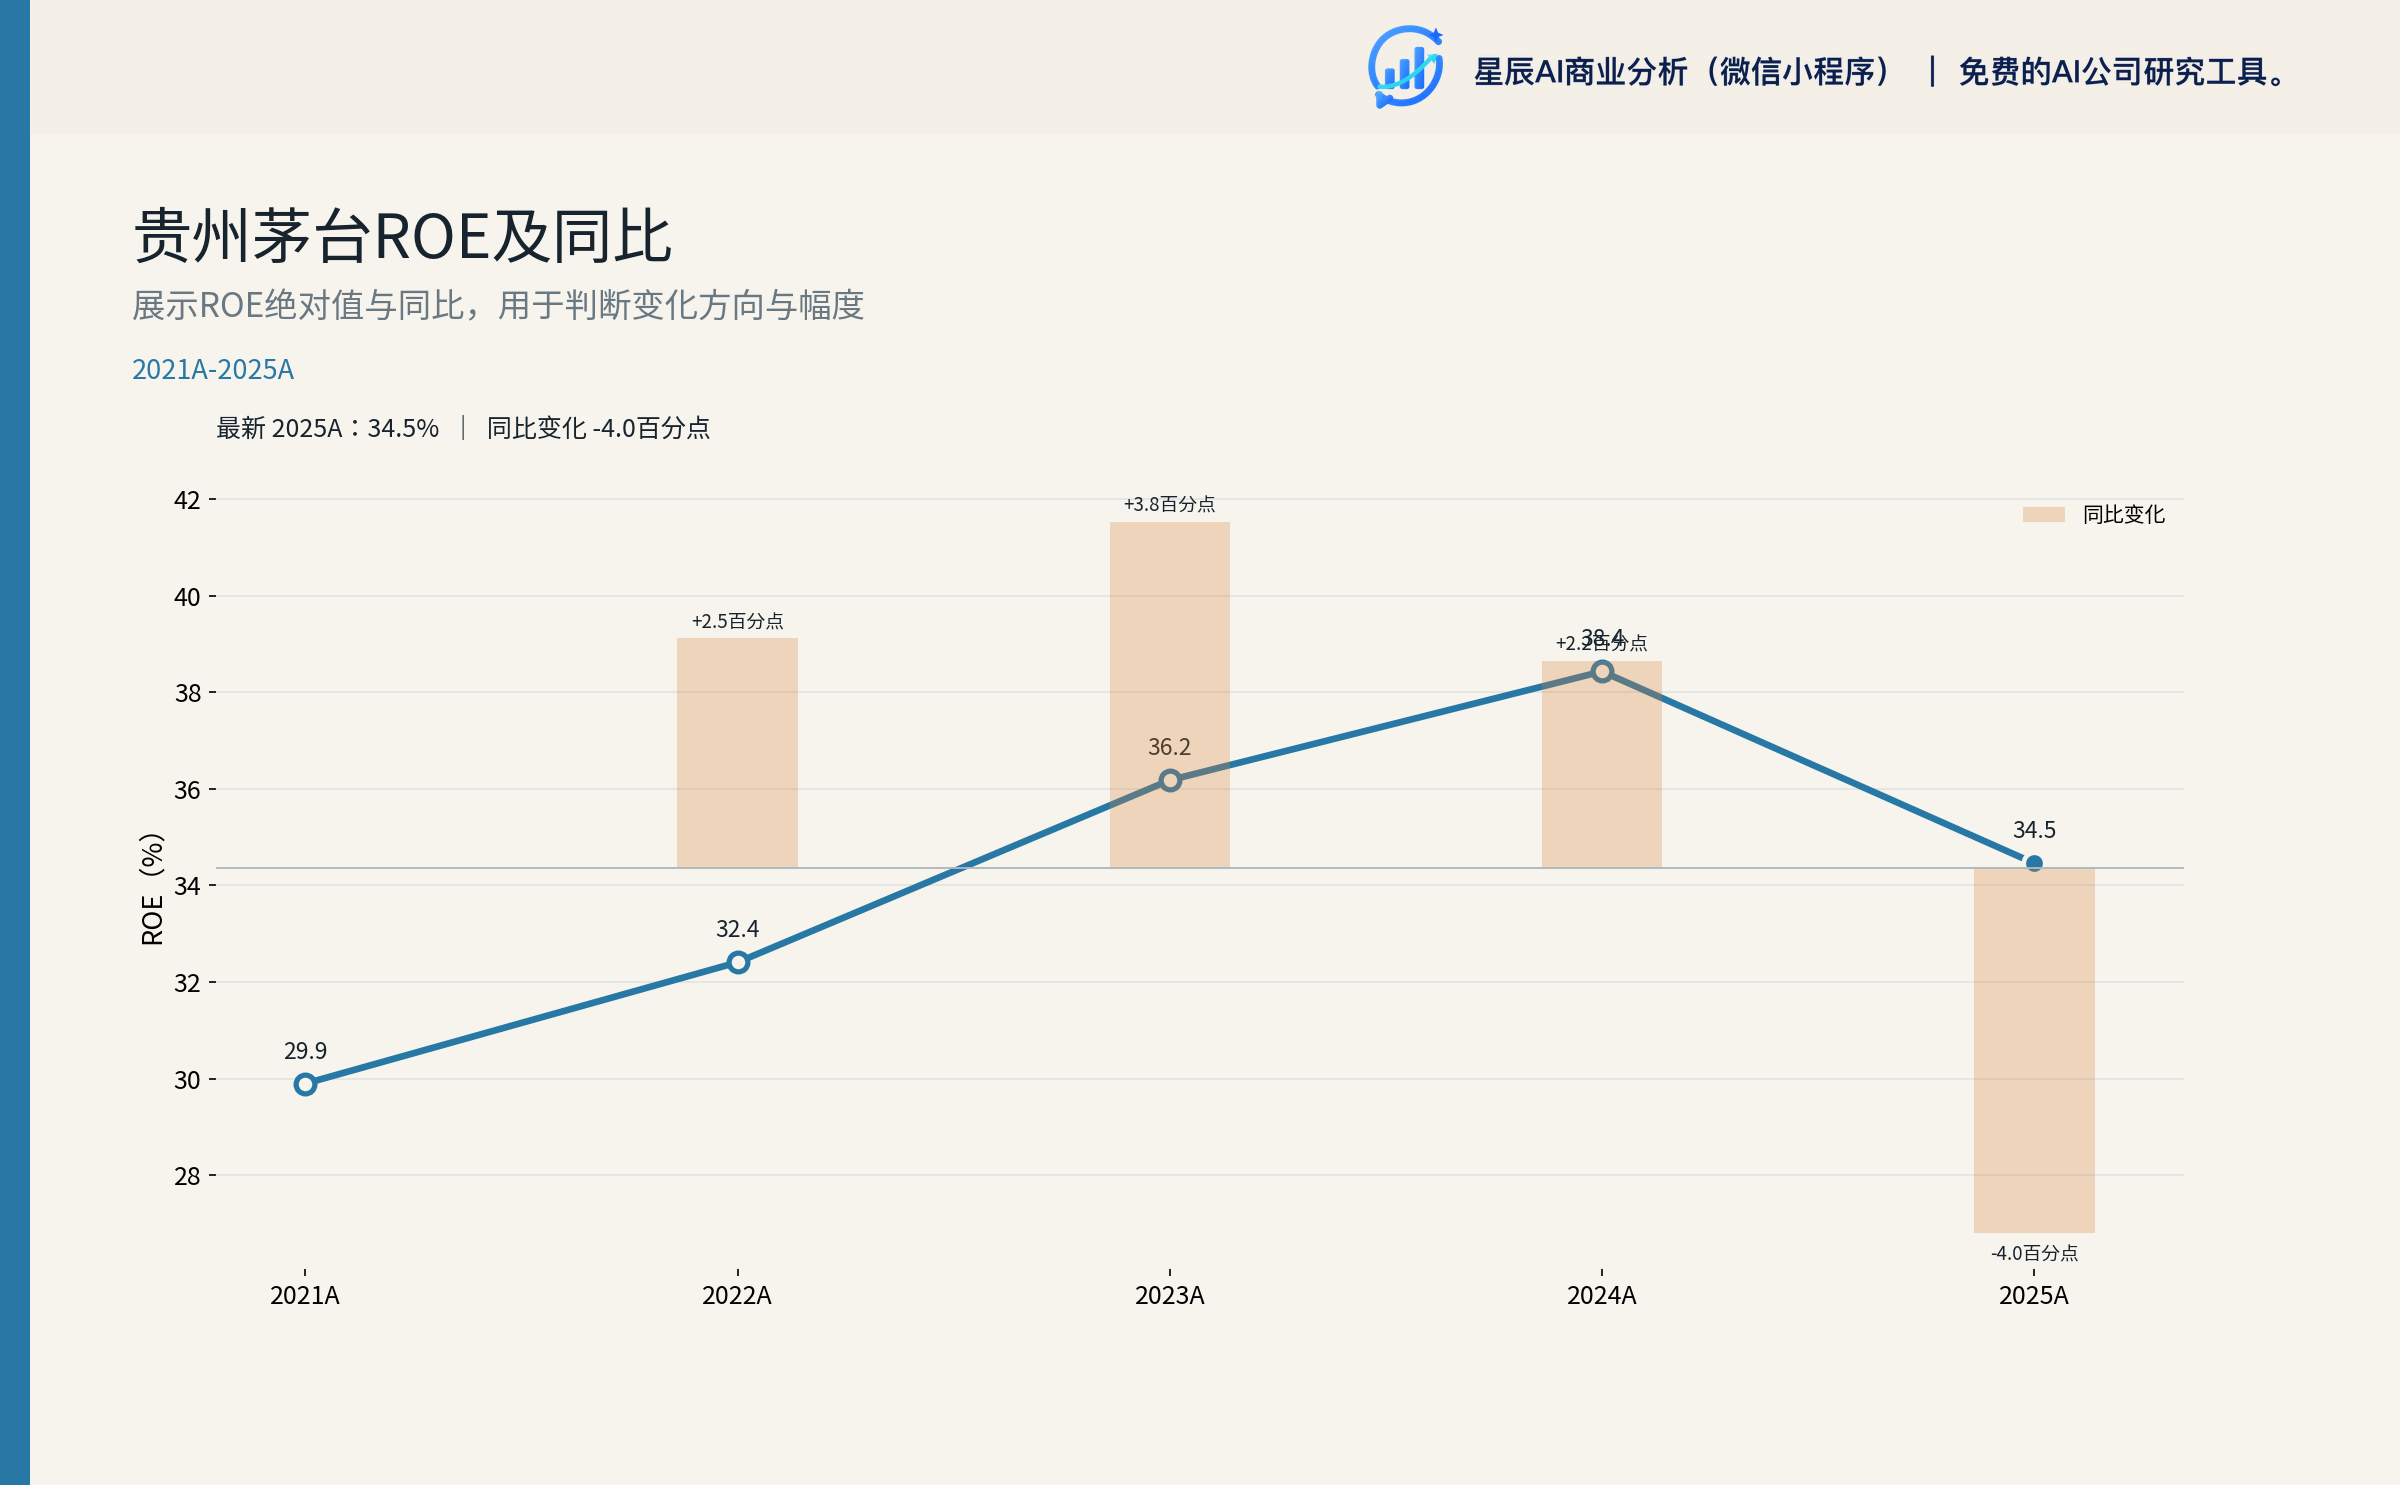Click the x-axis label 2024A
Image resolution: width=2400 pixels, height=1485 pixels.
click(x=1602, y=1295)
